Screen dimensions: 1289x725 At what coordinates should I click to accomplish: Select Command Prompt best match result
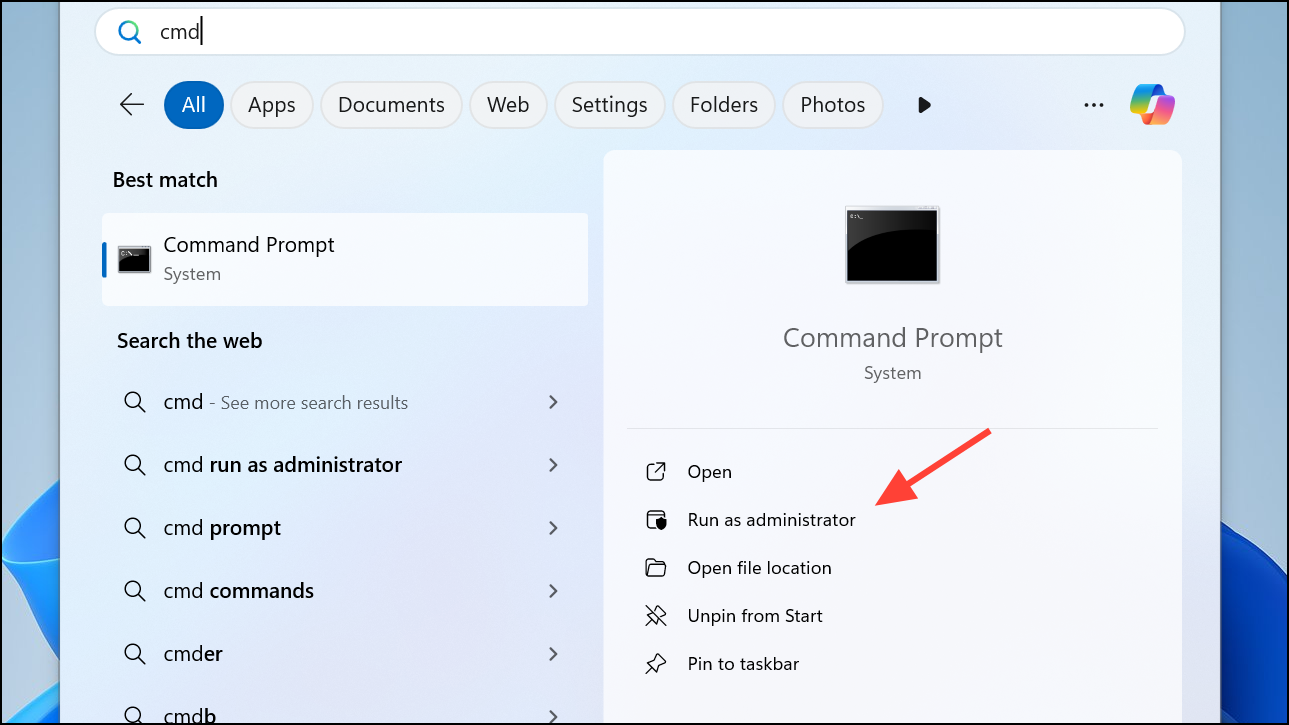[x=345, y=259]
